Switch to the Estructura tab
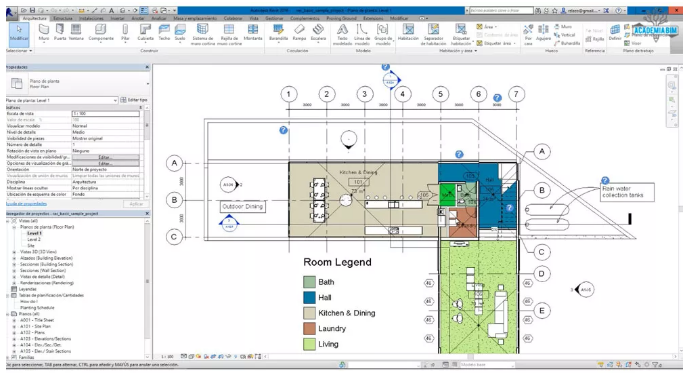Viewport: 692px width, 373px height. click(63, 19)
